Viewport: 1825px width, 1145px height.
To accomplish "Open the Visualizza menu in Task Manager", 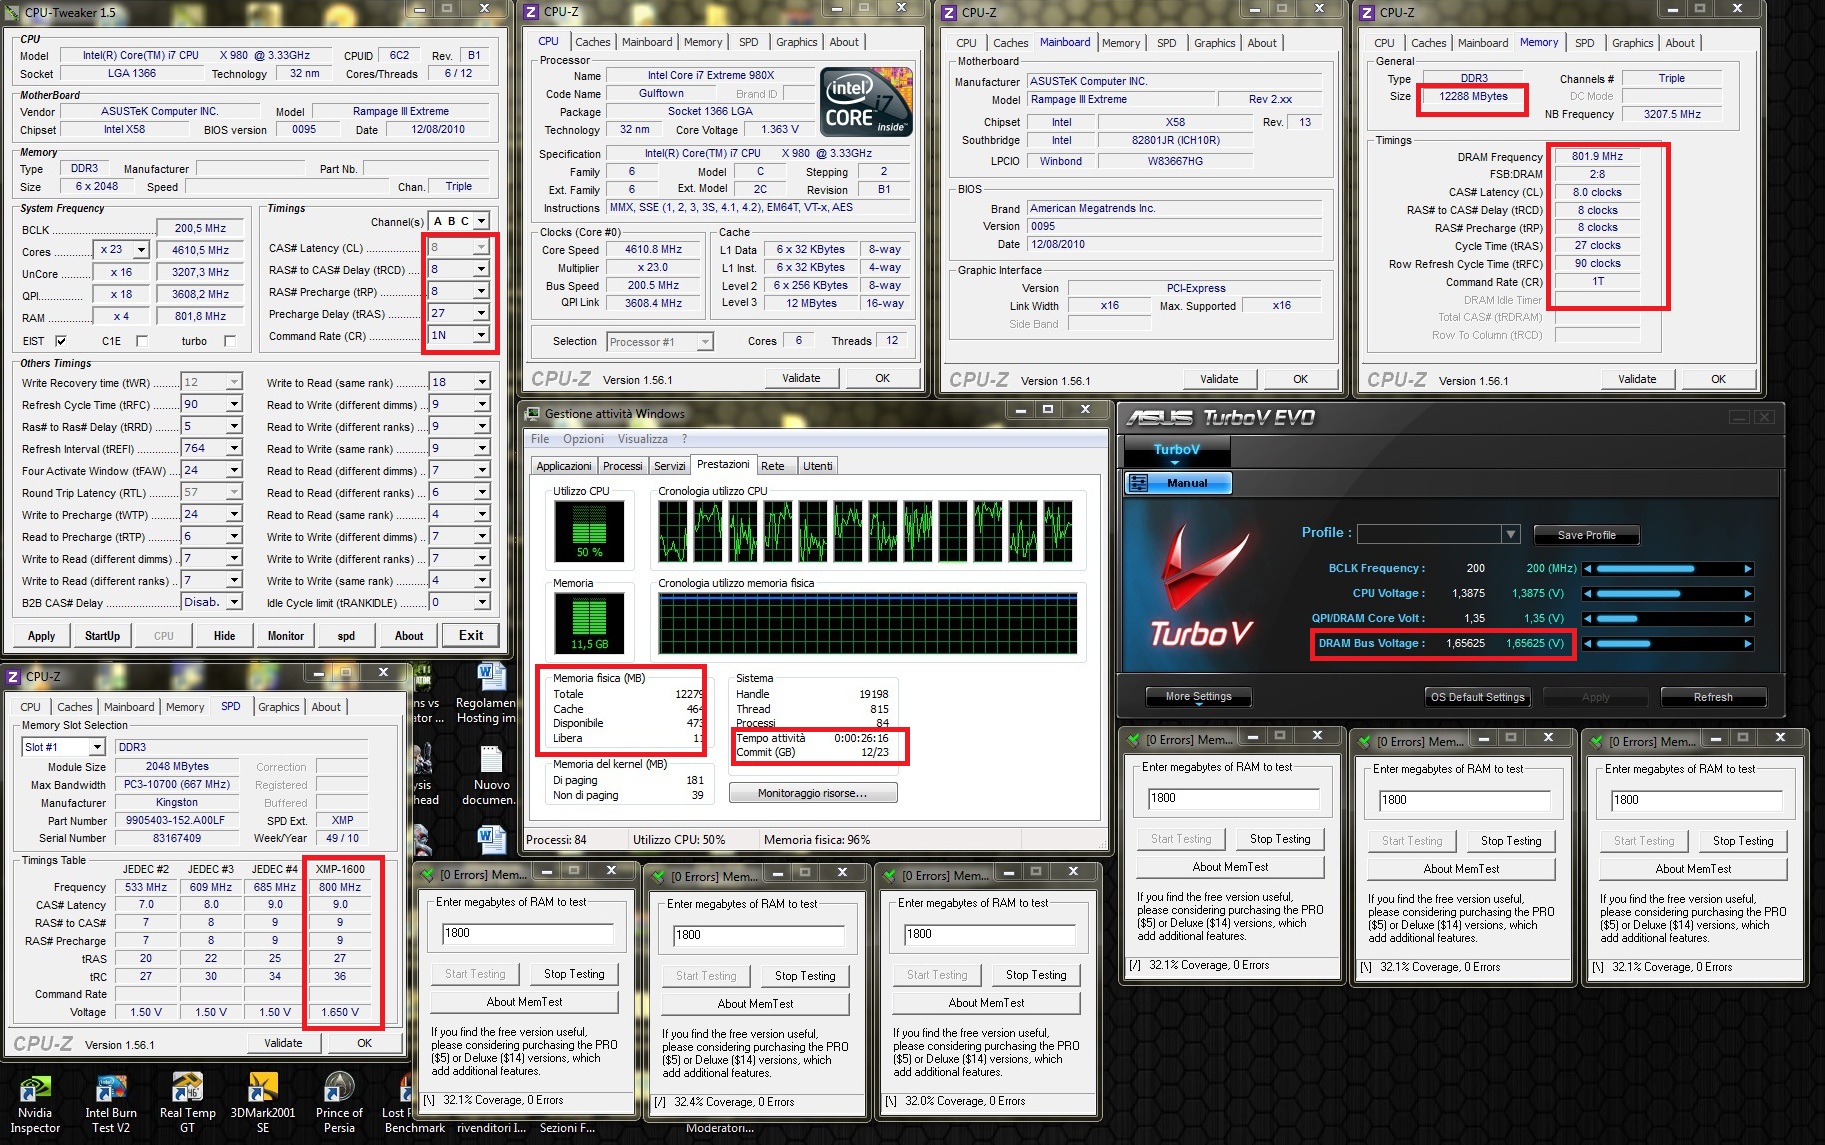I will [x=642, y=439].
